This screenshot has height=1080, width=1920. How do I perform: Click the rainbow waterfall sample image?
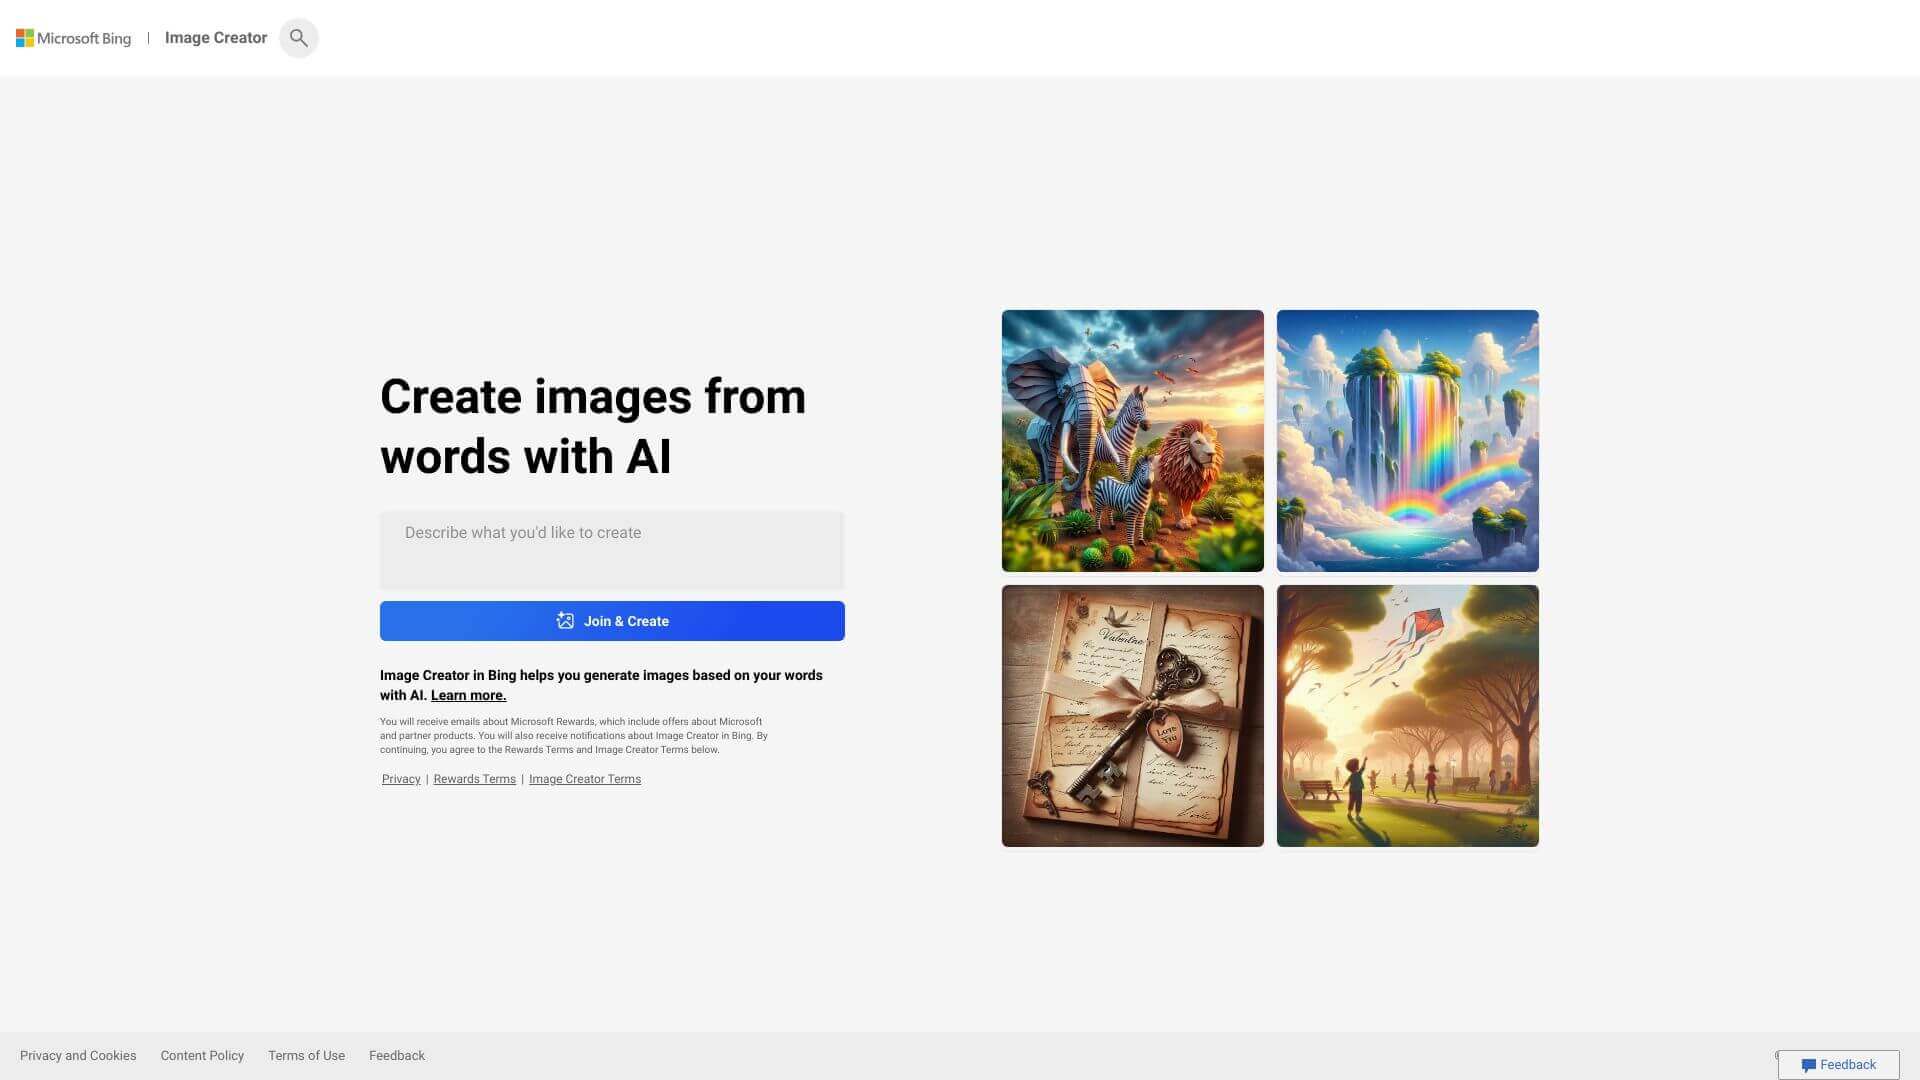1407,440
